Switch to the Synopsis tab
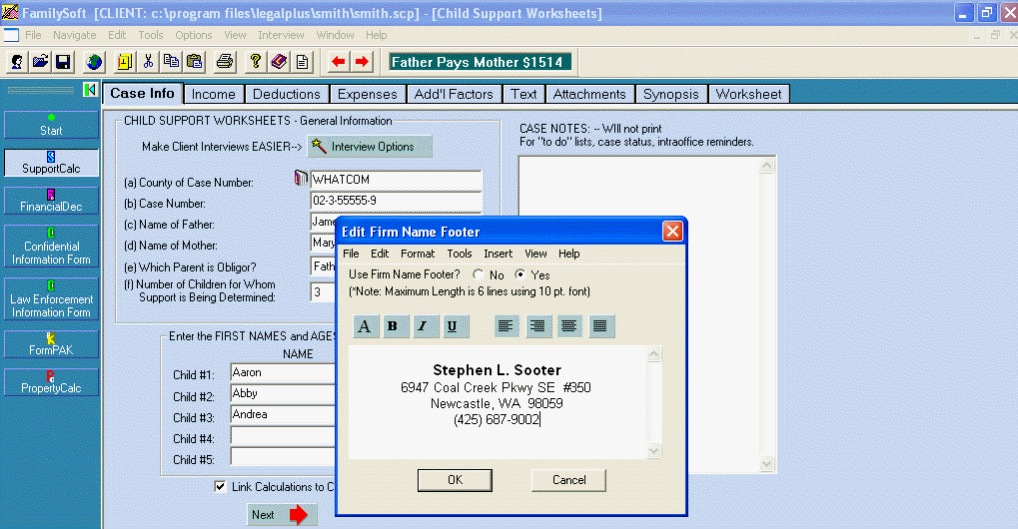 (x=671, y=94)
